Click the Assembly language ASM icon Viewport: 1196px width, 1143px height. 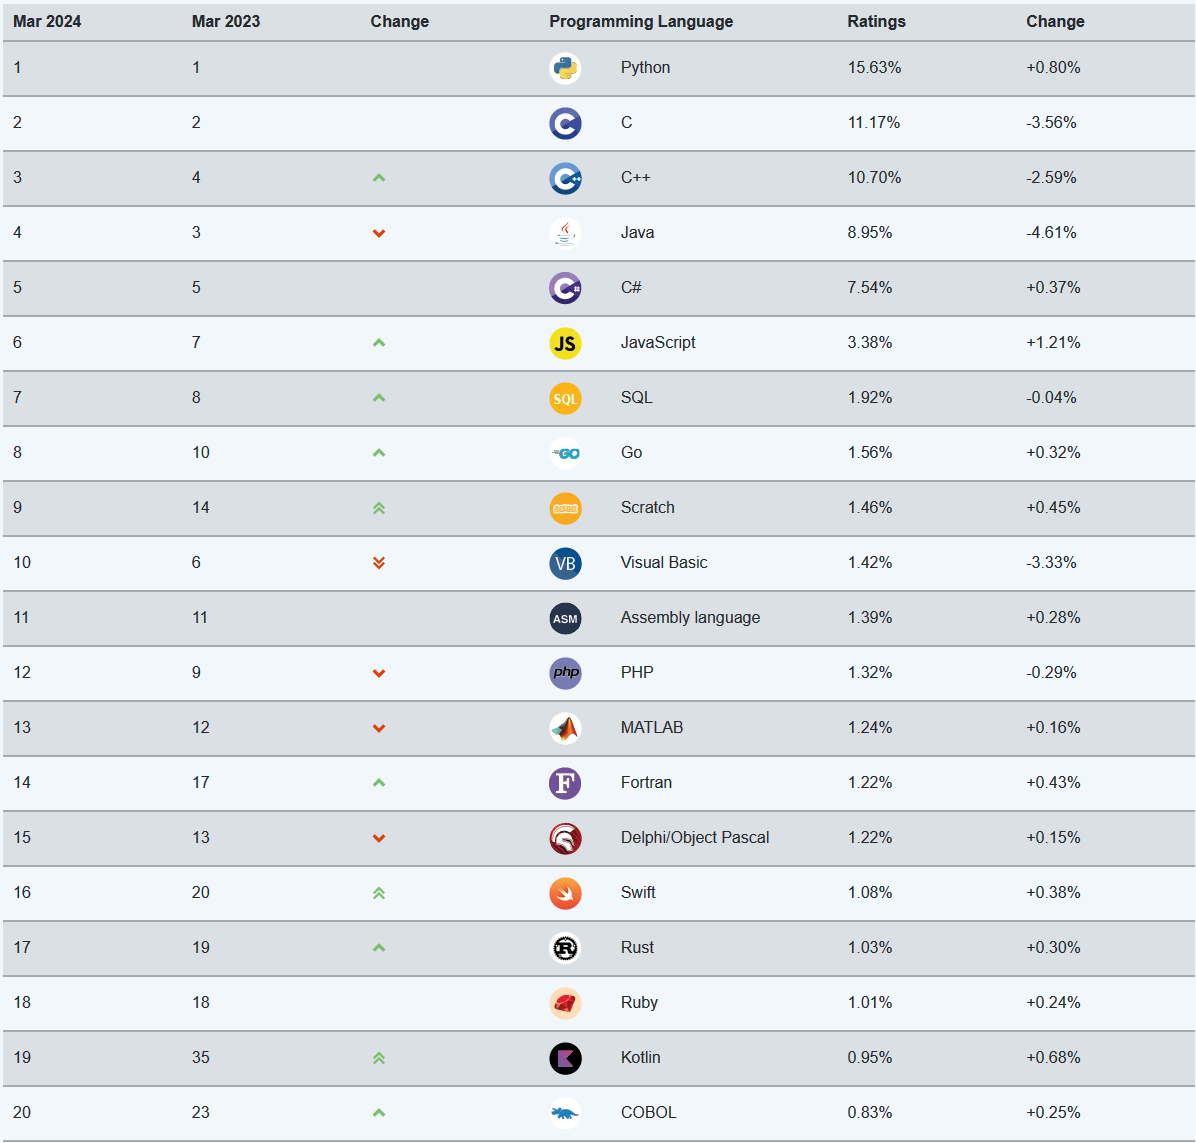[565, 618]
